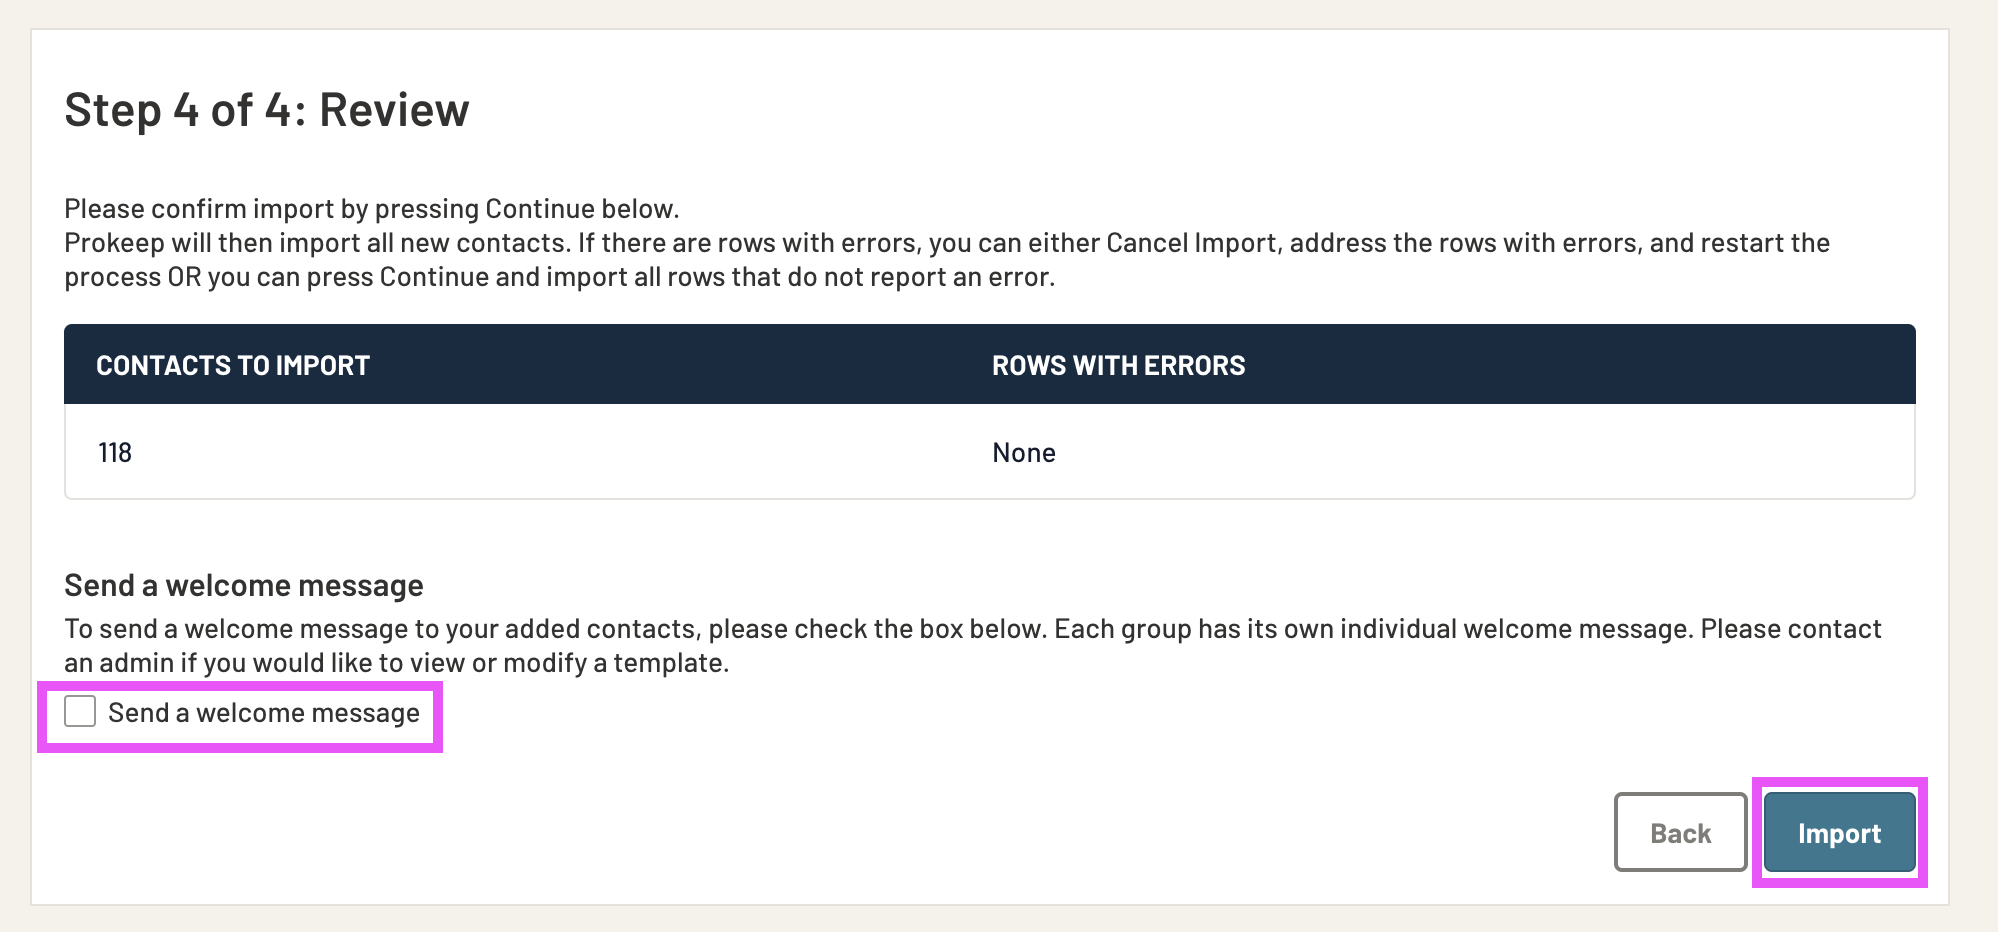Click the dark table header bar
Viewport: 1998px width, 932px height.
coord(990,364)
